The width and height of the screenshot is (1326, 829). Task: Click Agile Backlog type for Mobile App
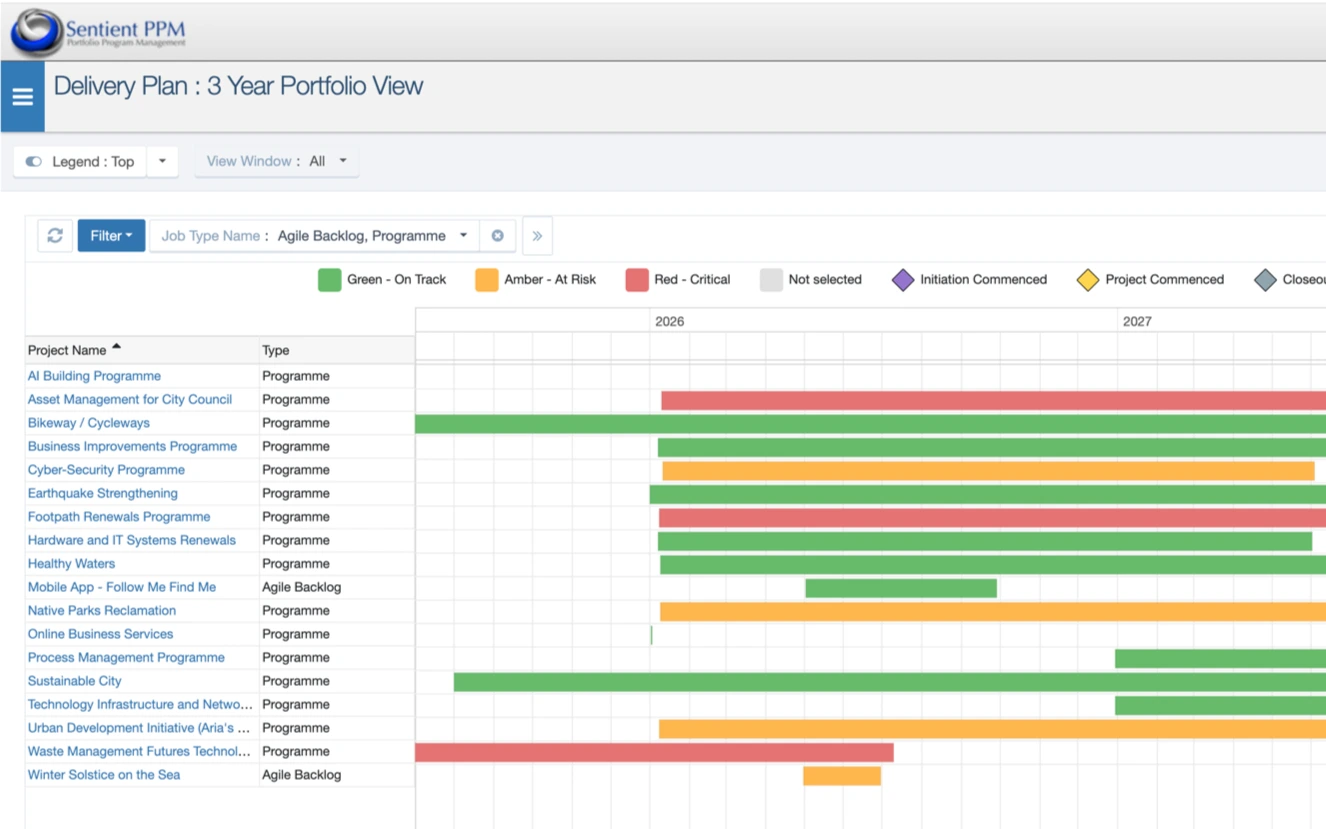tap(302, 587)
